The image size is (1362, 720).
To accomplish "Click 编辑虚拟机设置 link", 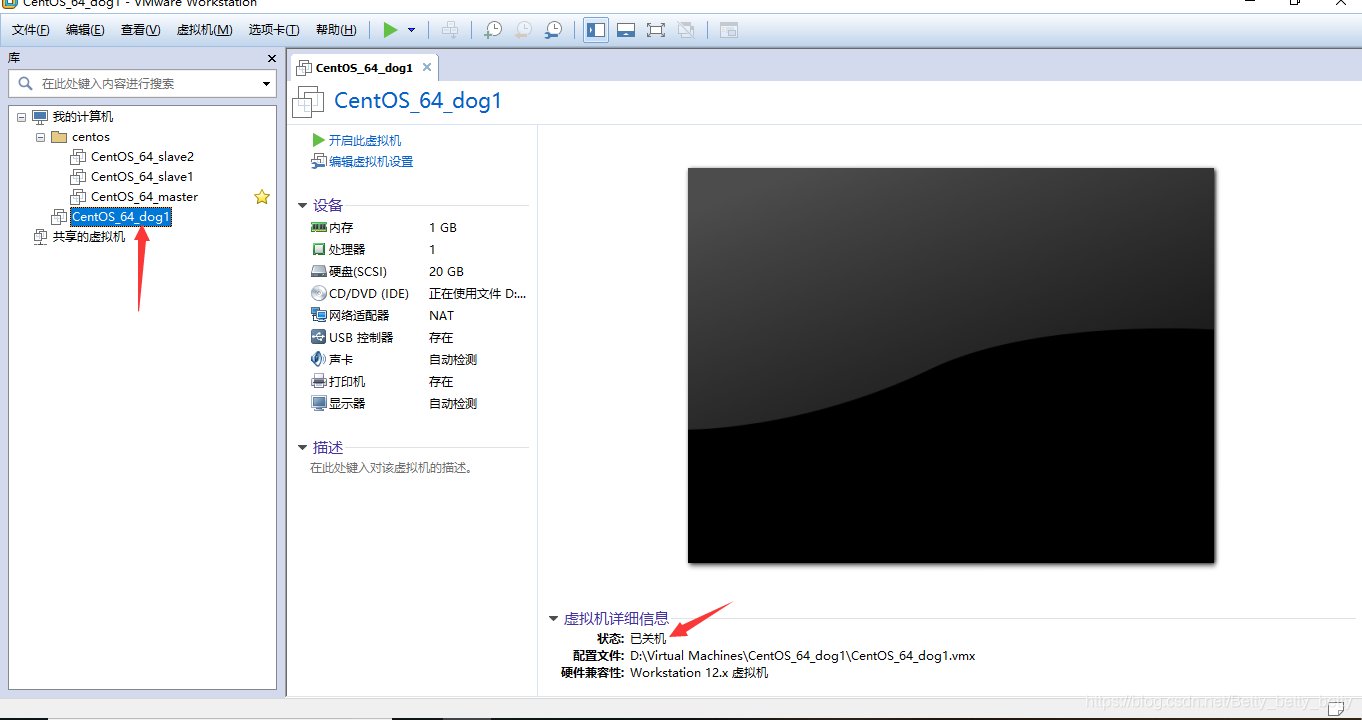I will [371, 162].
